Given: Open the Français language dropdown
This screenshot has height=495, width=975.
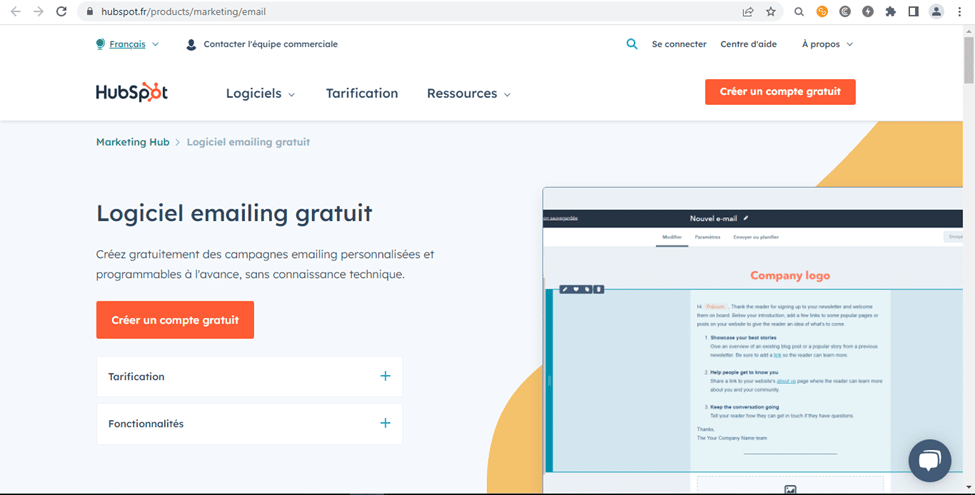Looking at the screenshot, I should [x=134, y=44].
